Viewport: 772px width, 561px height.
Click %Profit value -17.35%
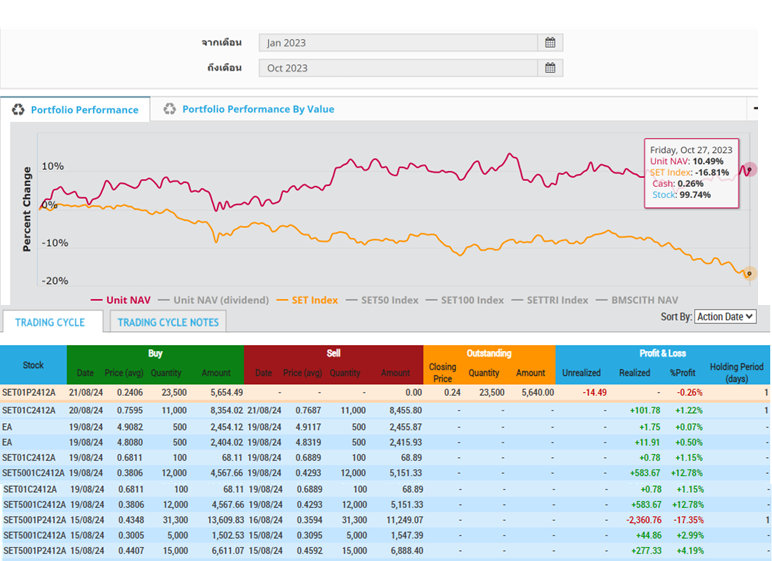688,520
